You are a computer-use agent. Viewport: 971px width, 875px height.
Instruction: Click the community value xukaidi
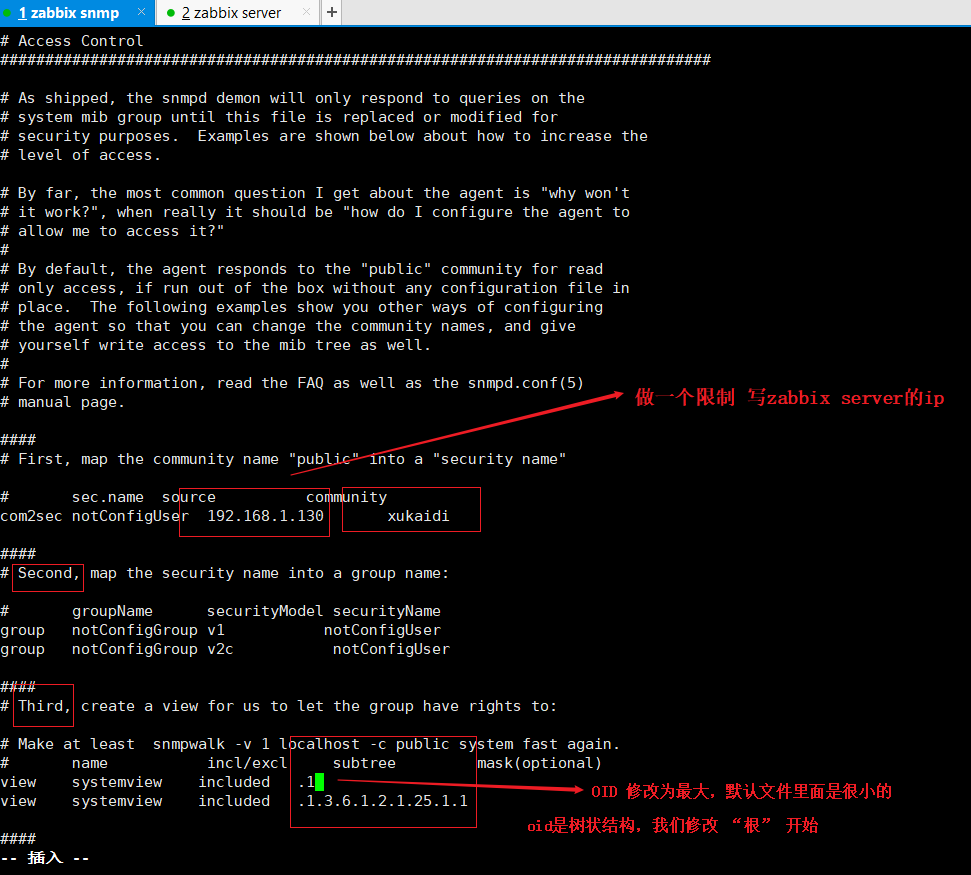pos(418,516)
